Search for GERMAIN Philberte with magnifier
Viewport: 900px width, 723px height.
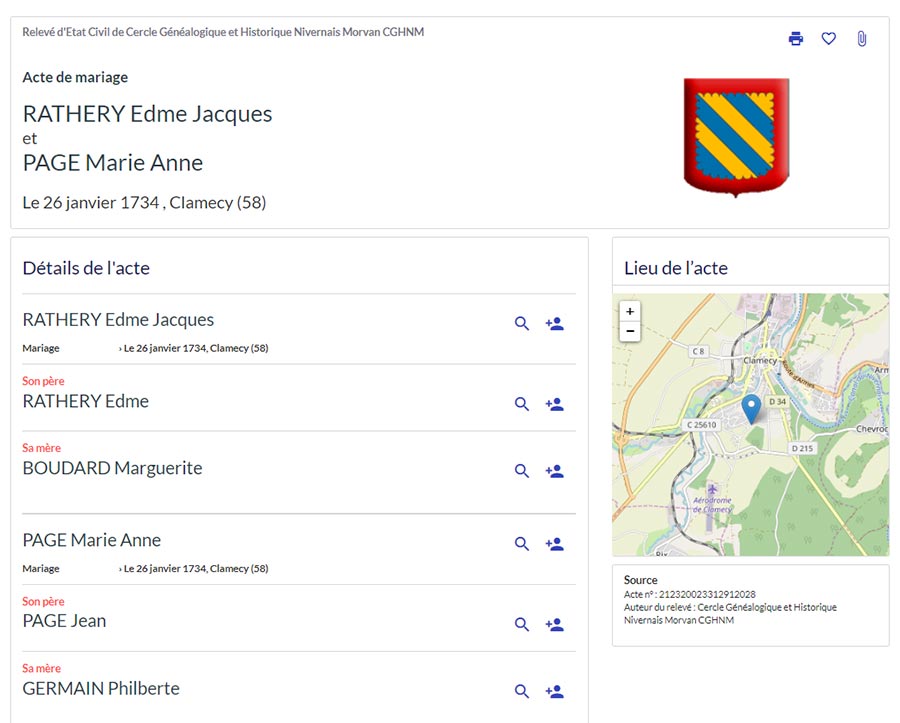[521, 691]
